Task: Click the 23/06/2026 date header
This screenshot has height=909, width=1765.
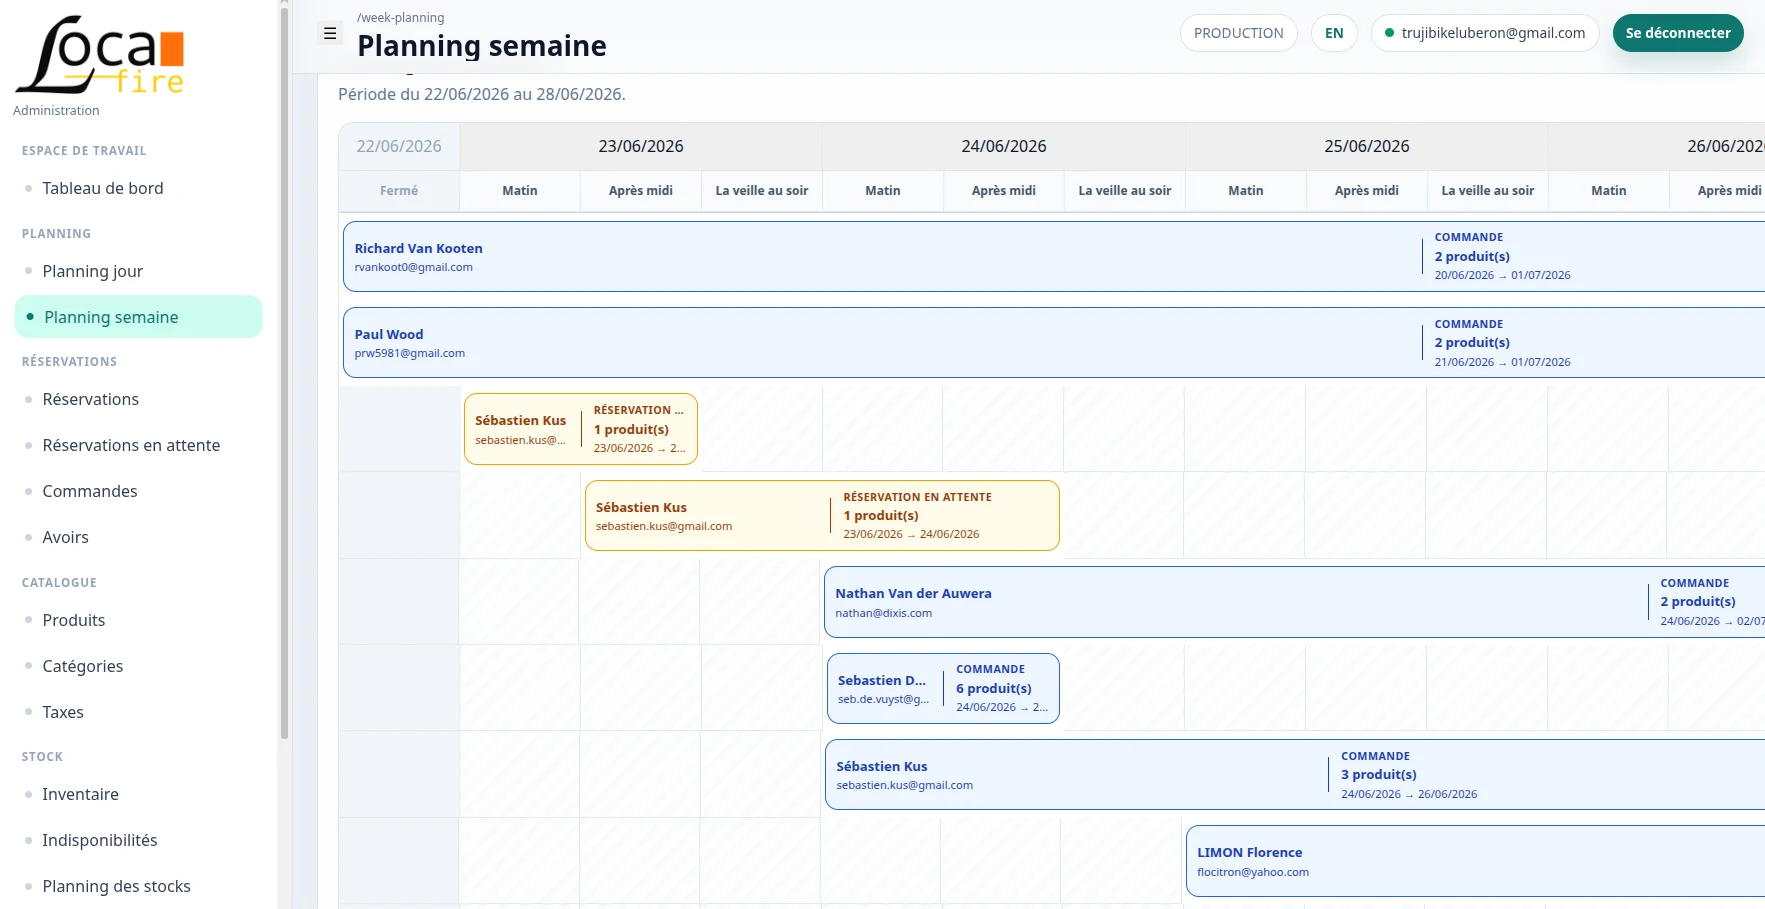Action: [x=641, y=146]
